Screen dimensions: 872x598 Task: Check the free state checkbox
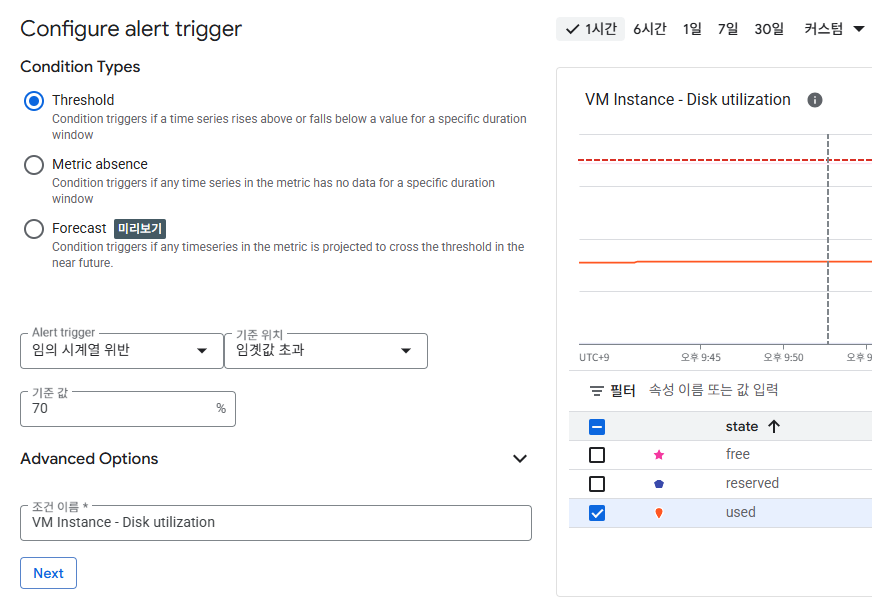[x=597, y=455]
